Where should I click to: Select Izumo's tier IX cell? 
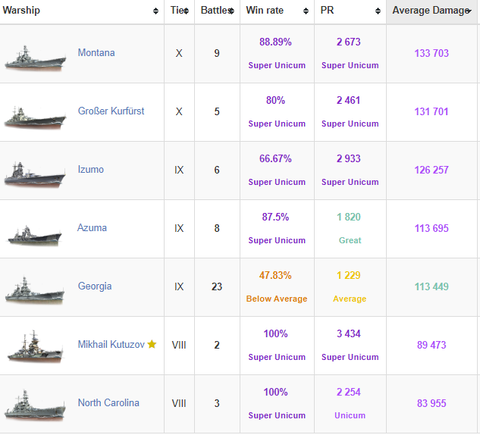pos(179,170)
